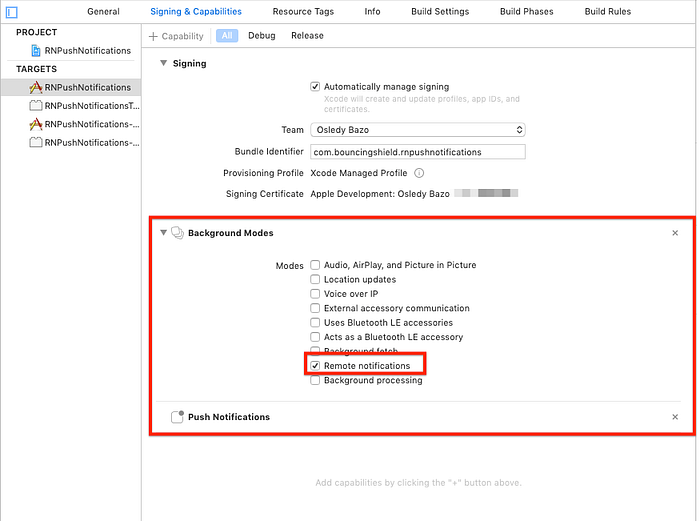Viewport: 700px width, 521px height.
Task: Click the Provisioning Profile info icon
Action: (419, 173)
